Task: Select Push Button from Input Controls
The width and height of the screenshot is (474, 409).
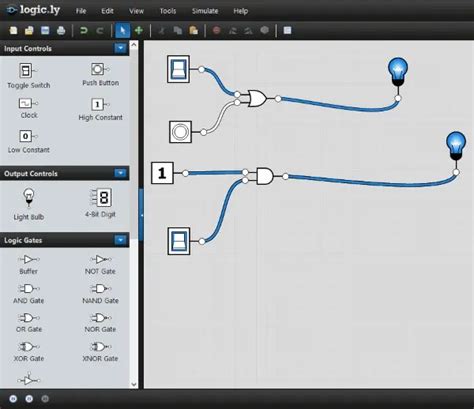Action: click(x=100, y=74)
